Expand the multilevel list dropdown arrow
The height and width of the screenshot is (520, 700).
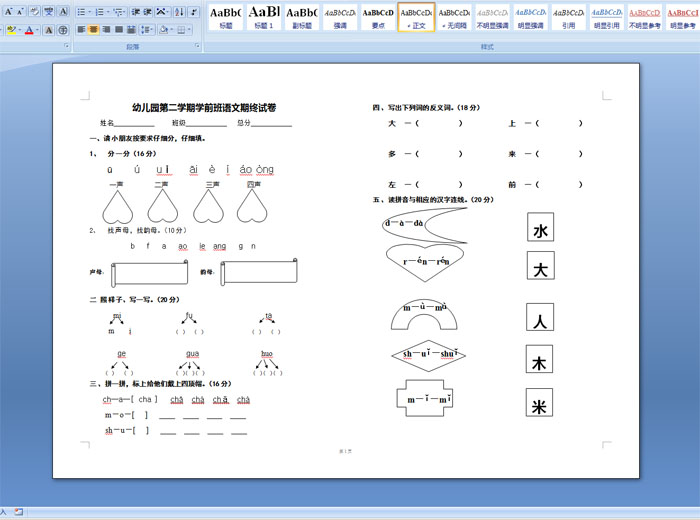[x=126, y=12]
